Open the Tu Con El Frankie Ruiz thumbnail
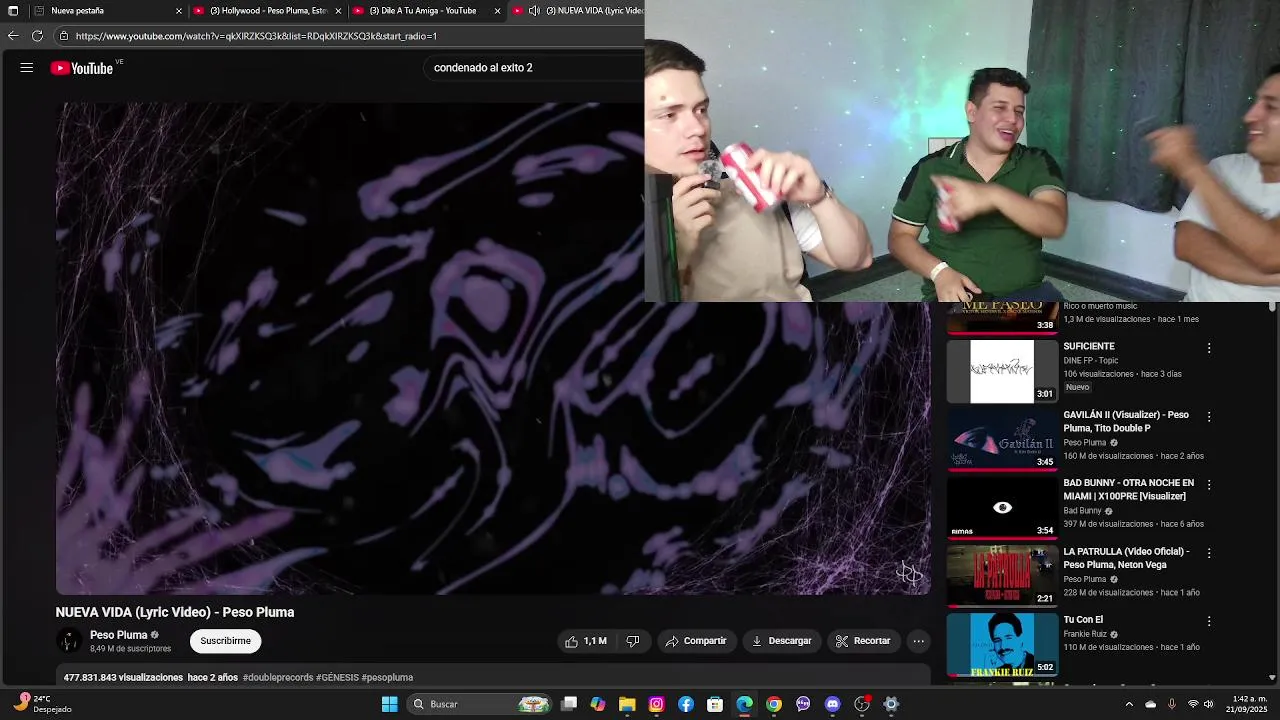 pyautogui.click(x=1002, y=644)
